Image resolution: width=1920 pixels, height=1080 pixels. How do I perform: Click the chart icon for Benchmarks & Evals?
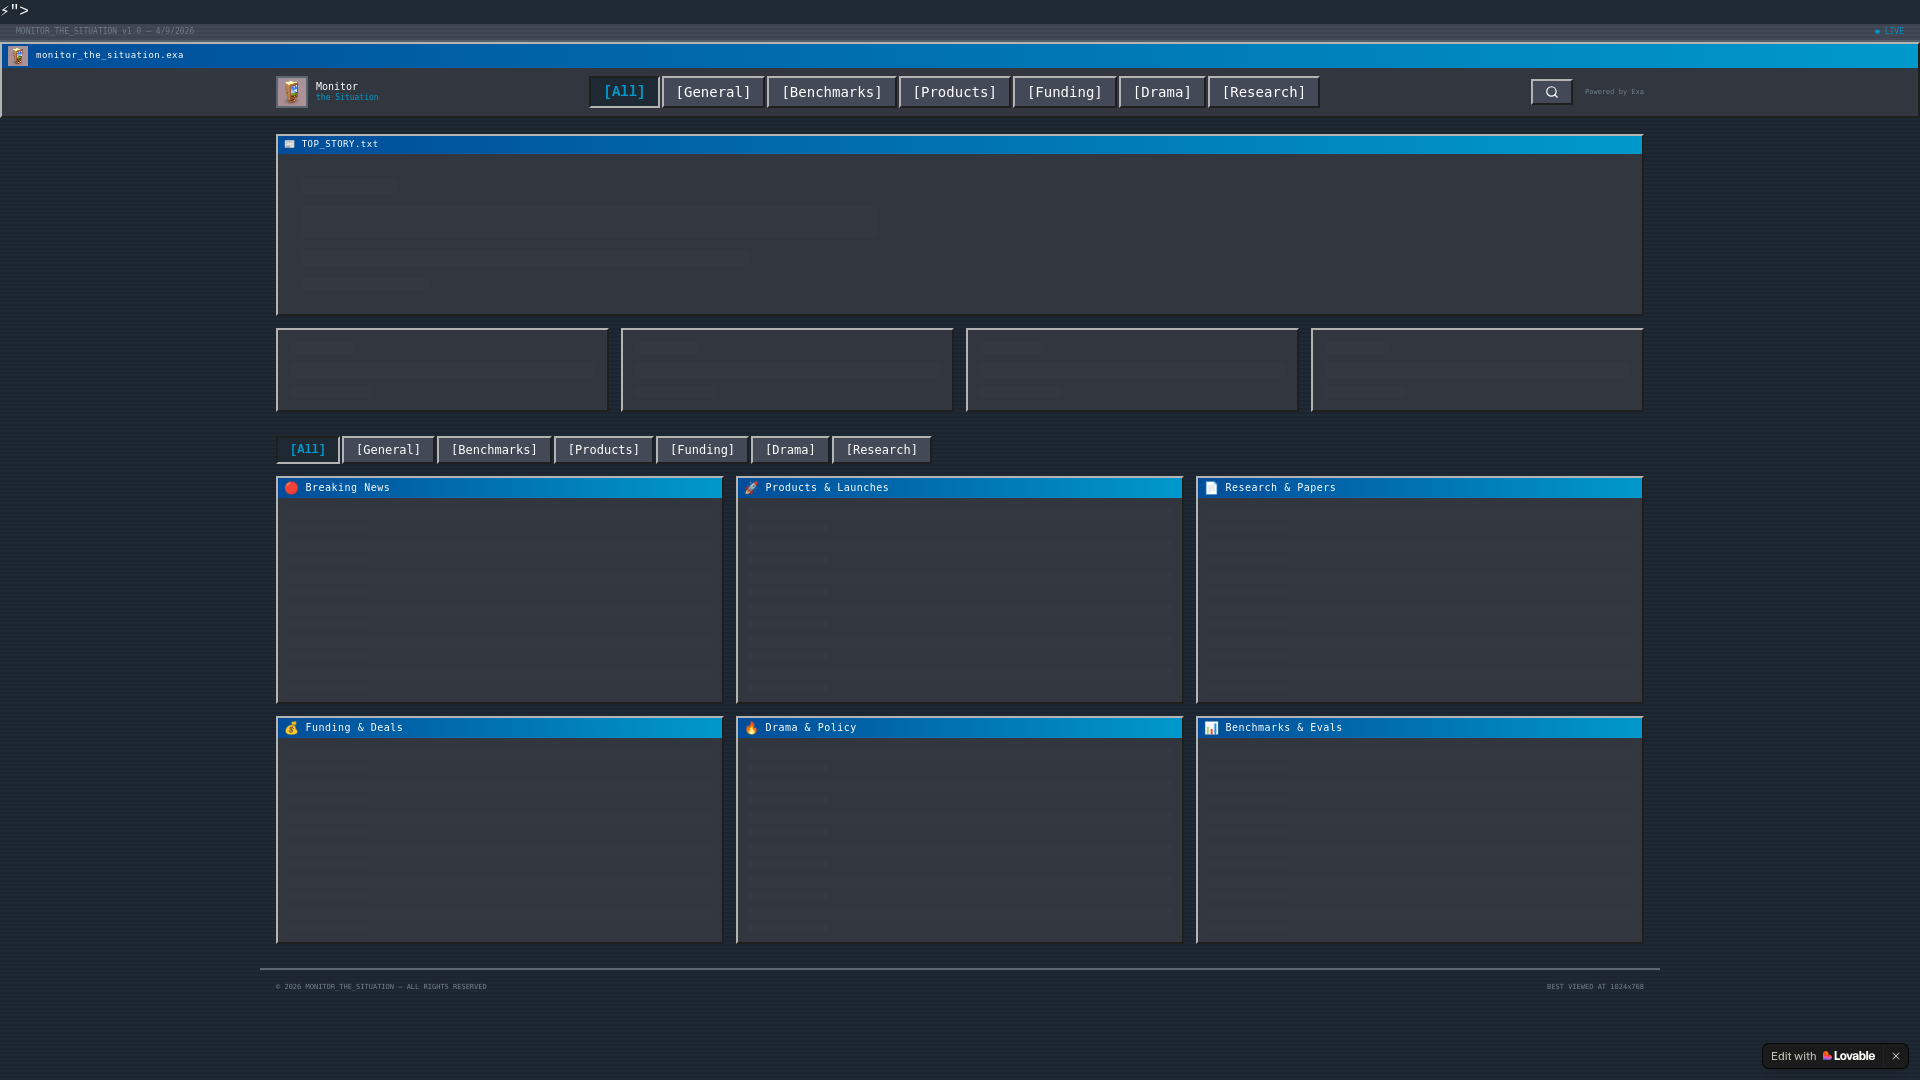click(1212, 728)
